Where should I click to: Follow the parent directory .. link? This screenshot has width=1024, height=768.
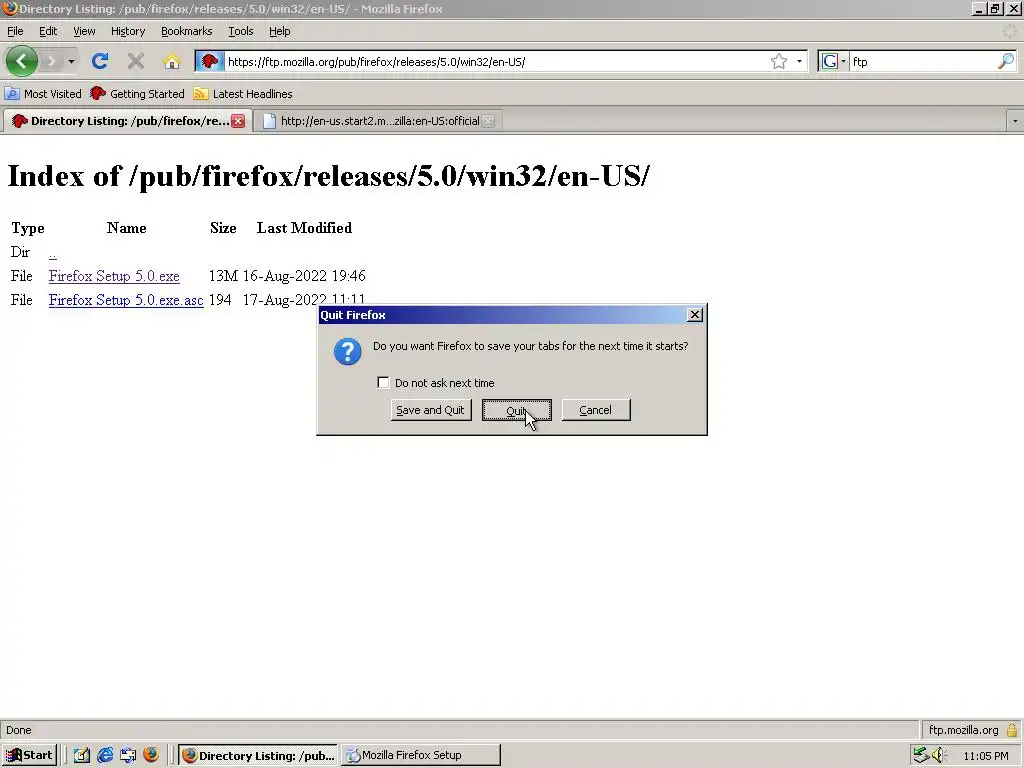coord(52,253)
